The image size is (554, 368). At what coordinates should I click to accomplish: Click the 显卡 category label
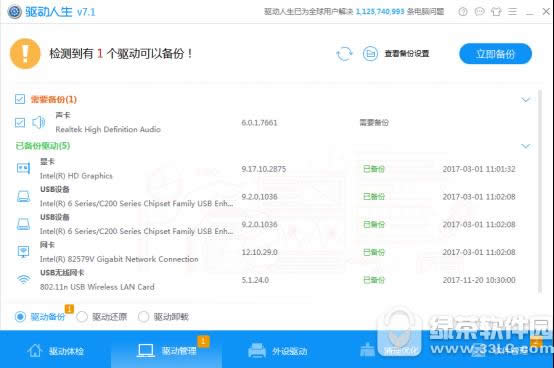coord(47,161)
